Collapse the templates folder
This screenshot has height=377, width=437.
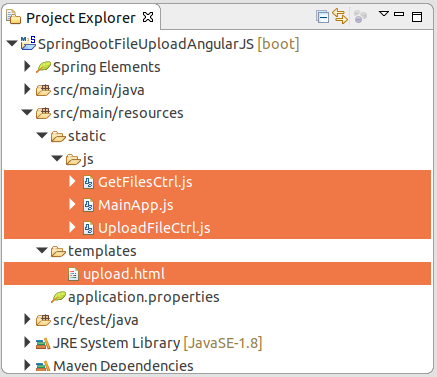[42, 250]
